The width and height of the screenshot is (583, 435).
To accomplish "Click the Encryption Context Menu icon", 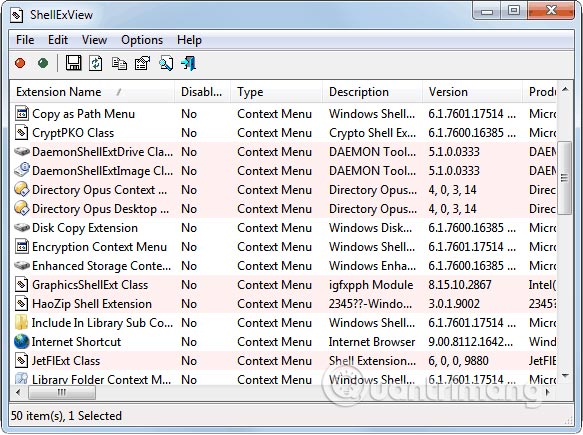I will (x=22, y=246).
